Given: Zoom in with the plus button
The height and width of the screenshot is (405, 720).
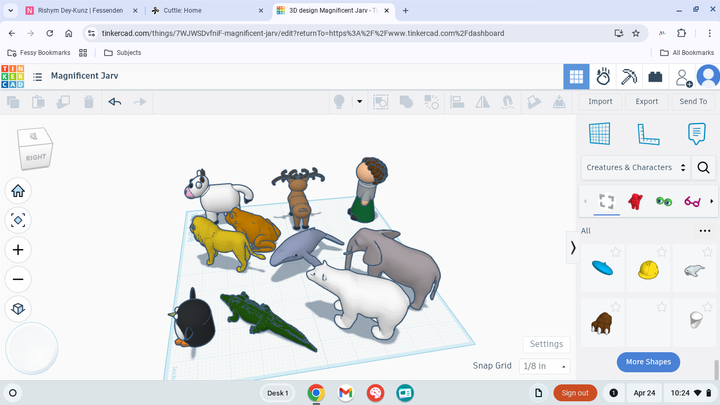Looking at the screenshot, I should [x=18, y=250].
